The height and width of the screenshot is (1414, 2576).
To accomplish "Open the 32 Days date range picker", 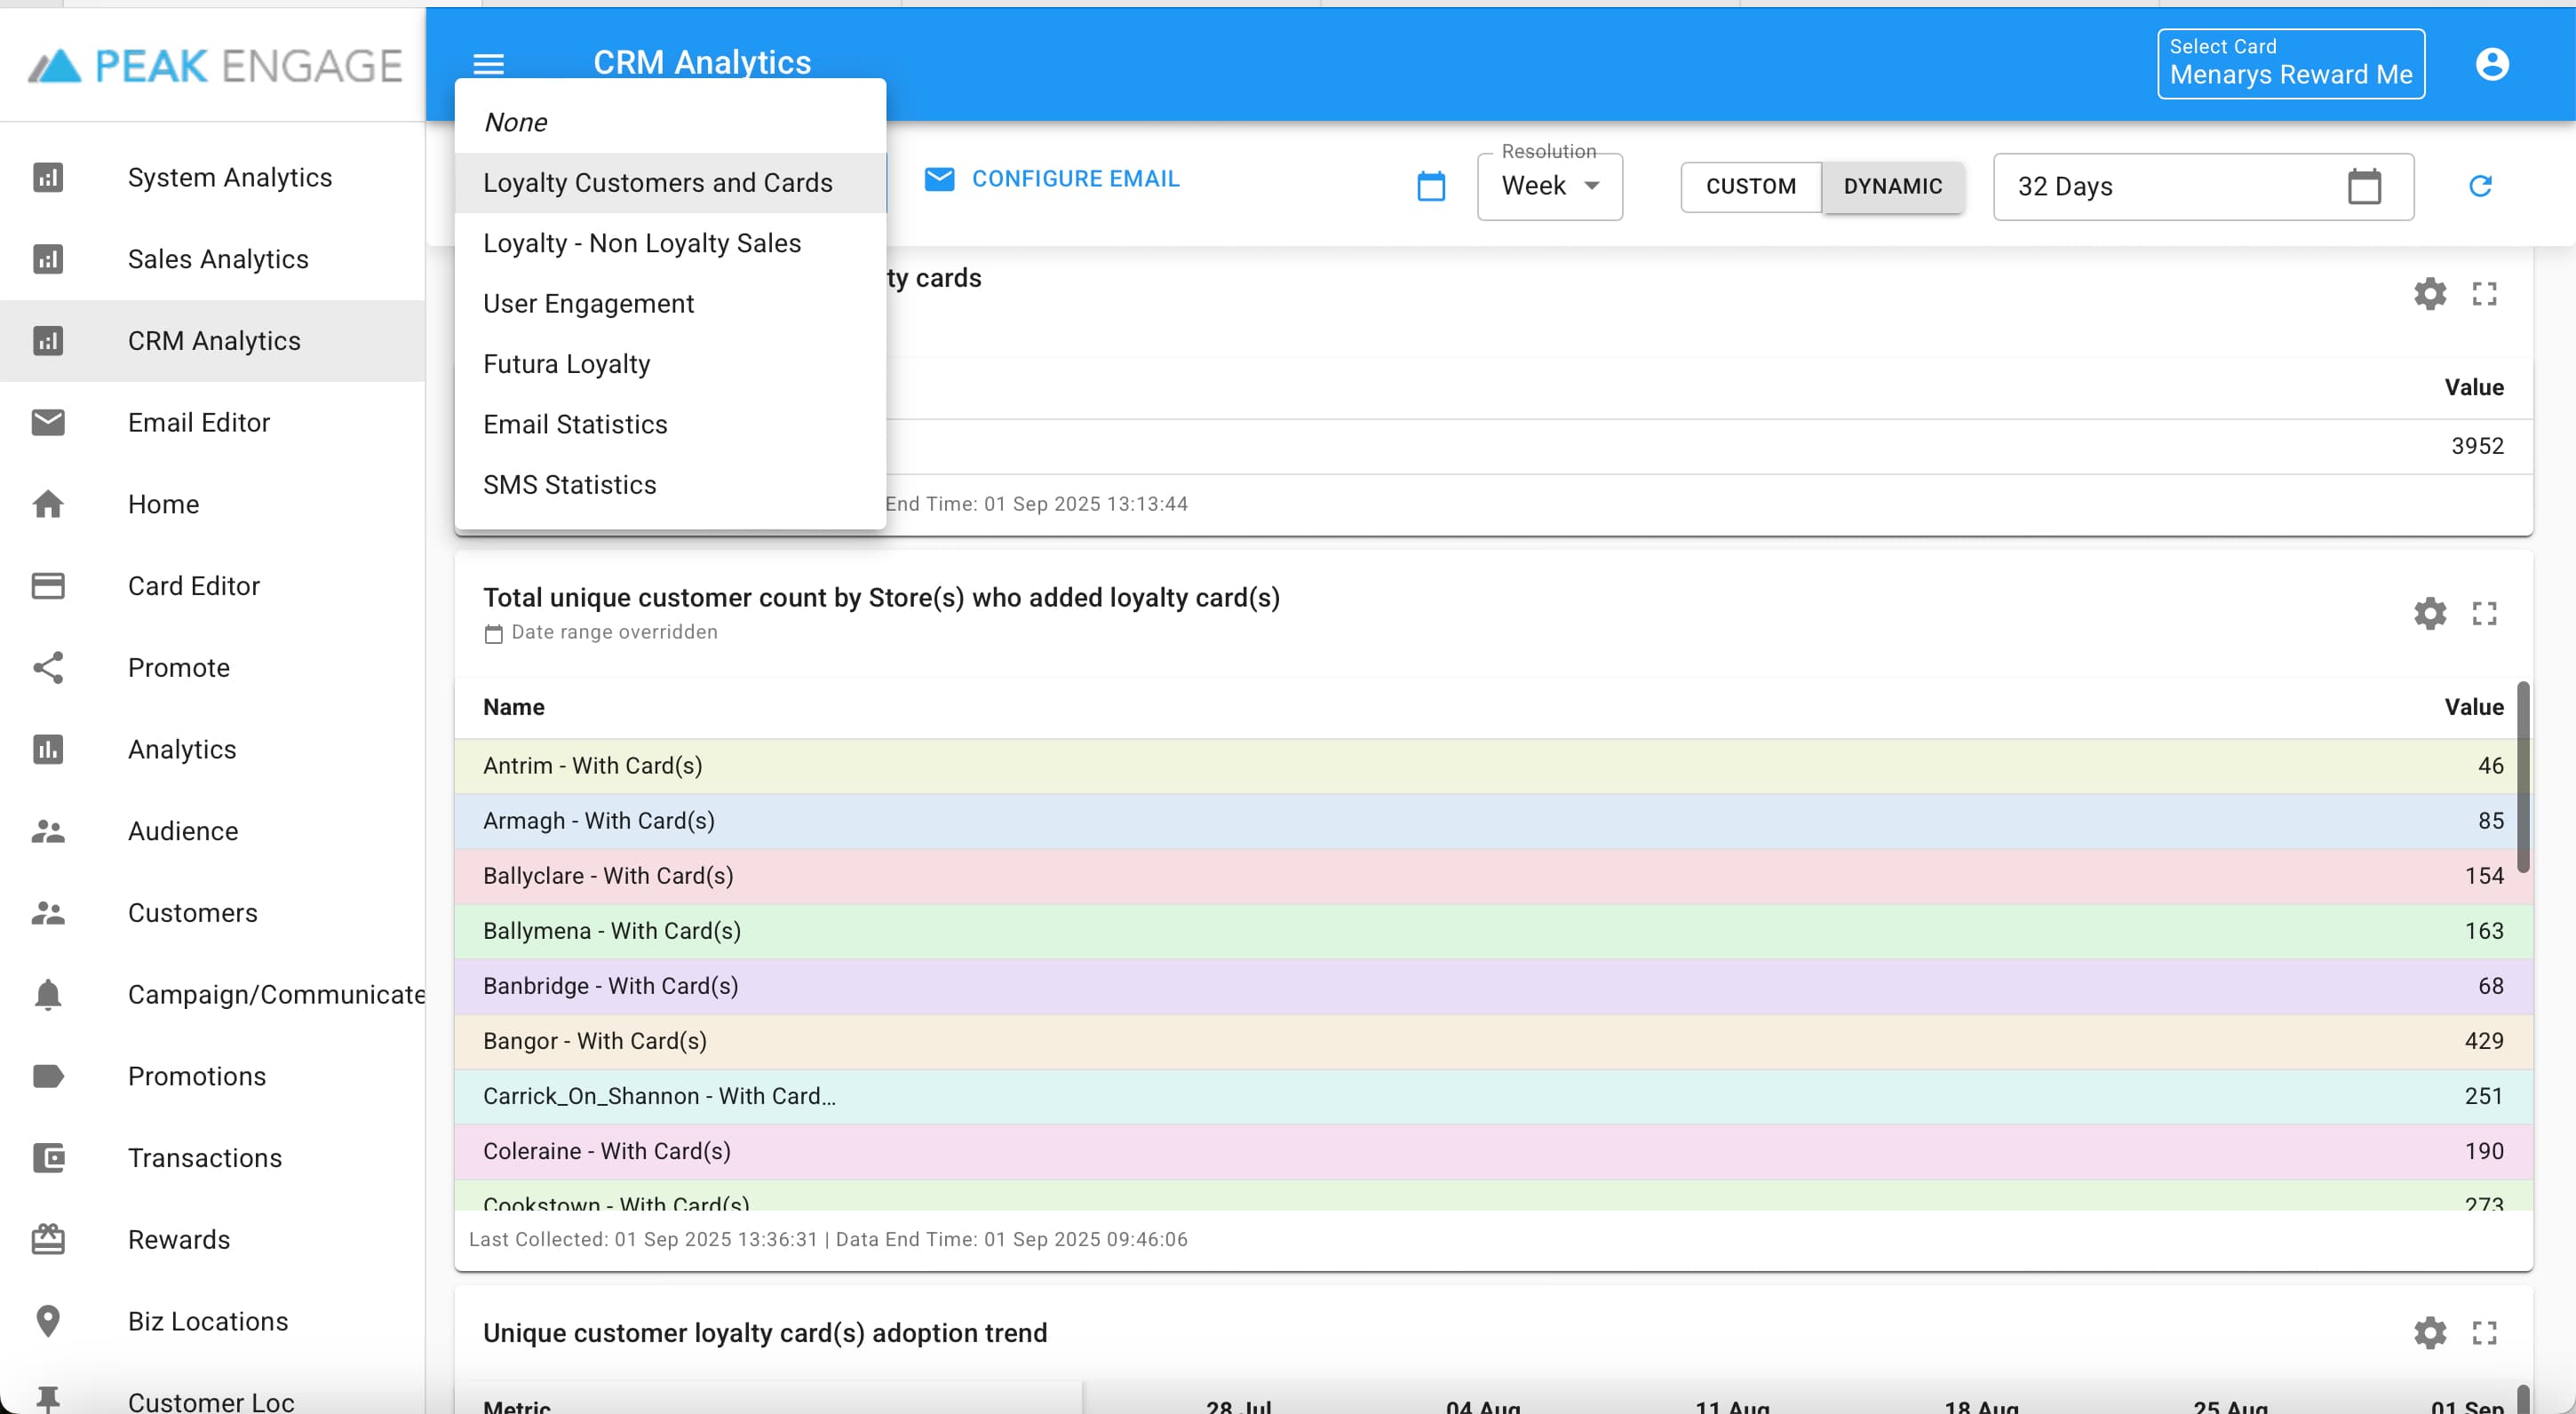I will 2363,186.
